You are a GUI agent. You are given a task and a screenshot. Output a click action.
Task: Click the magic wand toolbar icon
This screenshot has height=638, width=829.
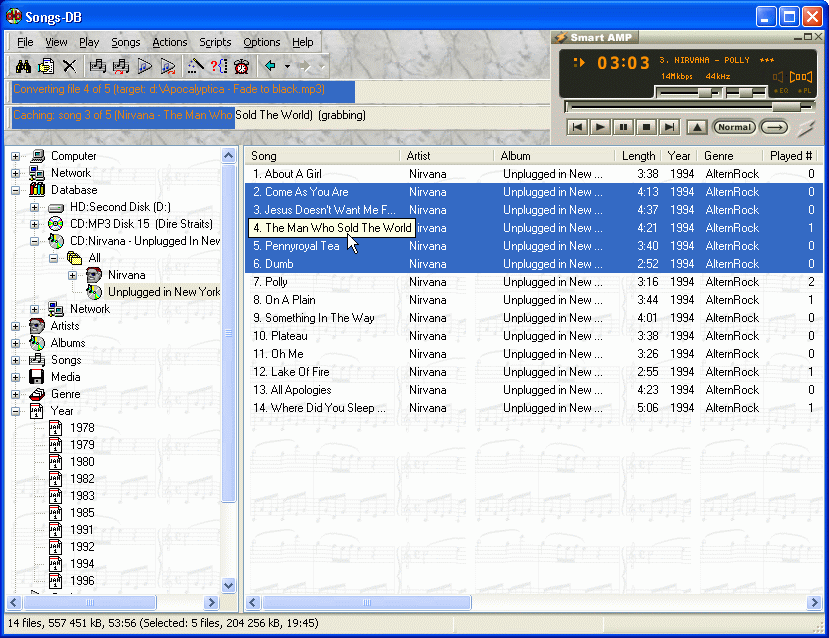195,66
